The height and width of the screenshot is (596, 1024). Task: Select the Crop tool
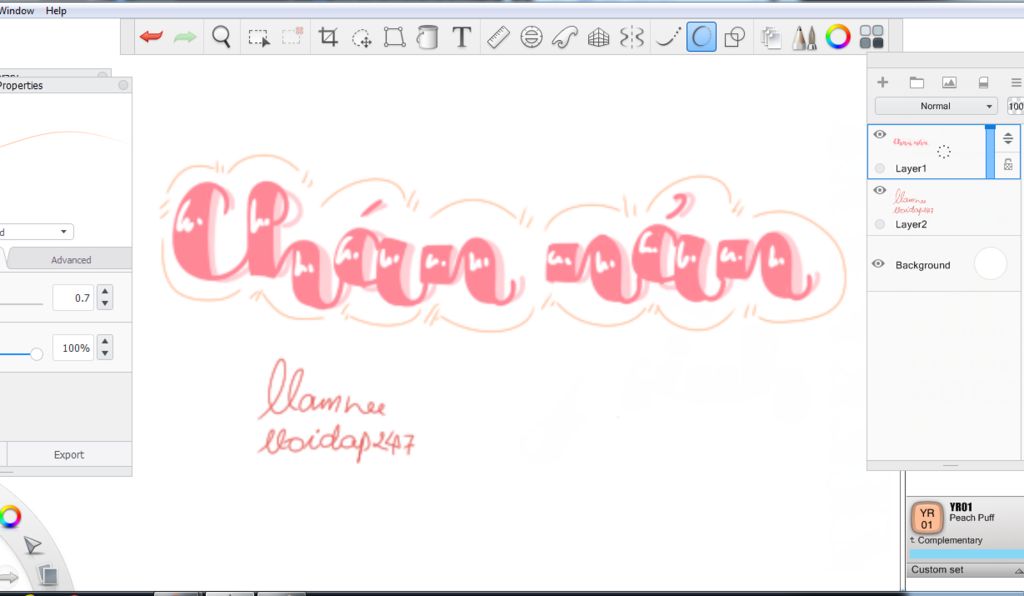click(328, 37)
